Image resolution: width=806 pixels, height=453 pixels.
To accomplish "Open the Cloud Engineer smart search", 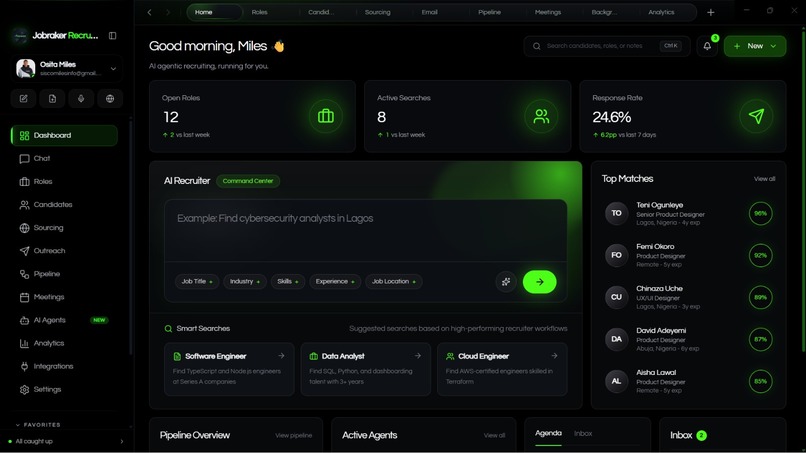I will click(x=502, y=369).
